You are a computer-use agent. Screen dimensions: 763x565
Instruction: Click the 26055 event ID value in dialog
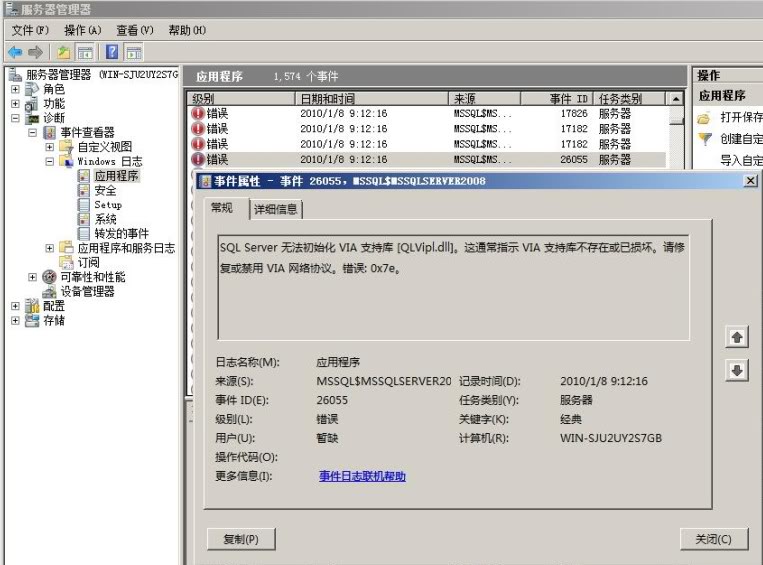point(332,400)
